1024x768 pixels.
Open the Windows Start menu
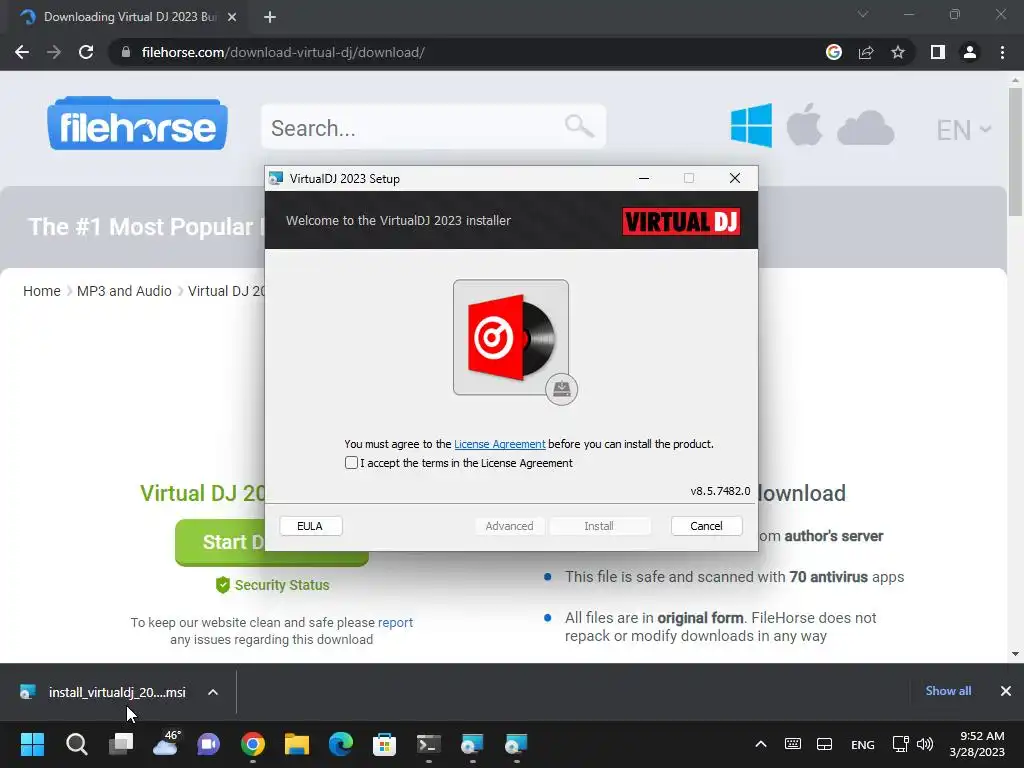point(33,744)
